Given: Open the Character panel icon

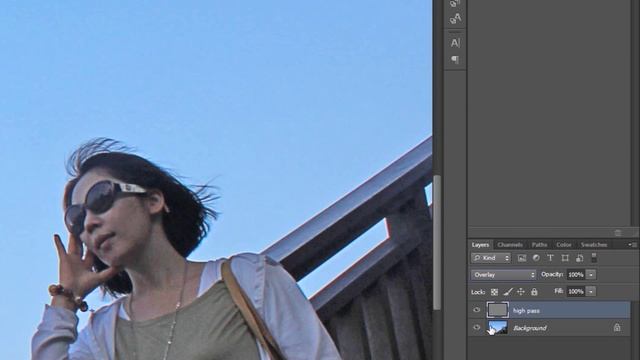Looking at the screenshot, I should [455, 42].
